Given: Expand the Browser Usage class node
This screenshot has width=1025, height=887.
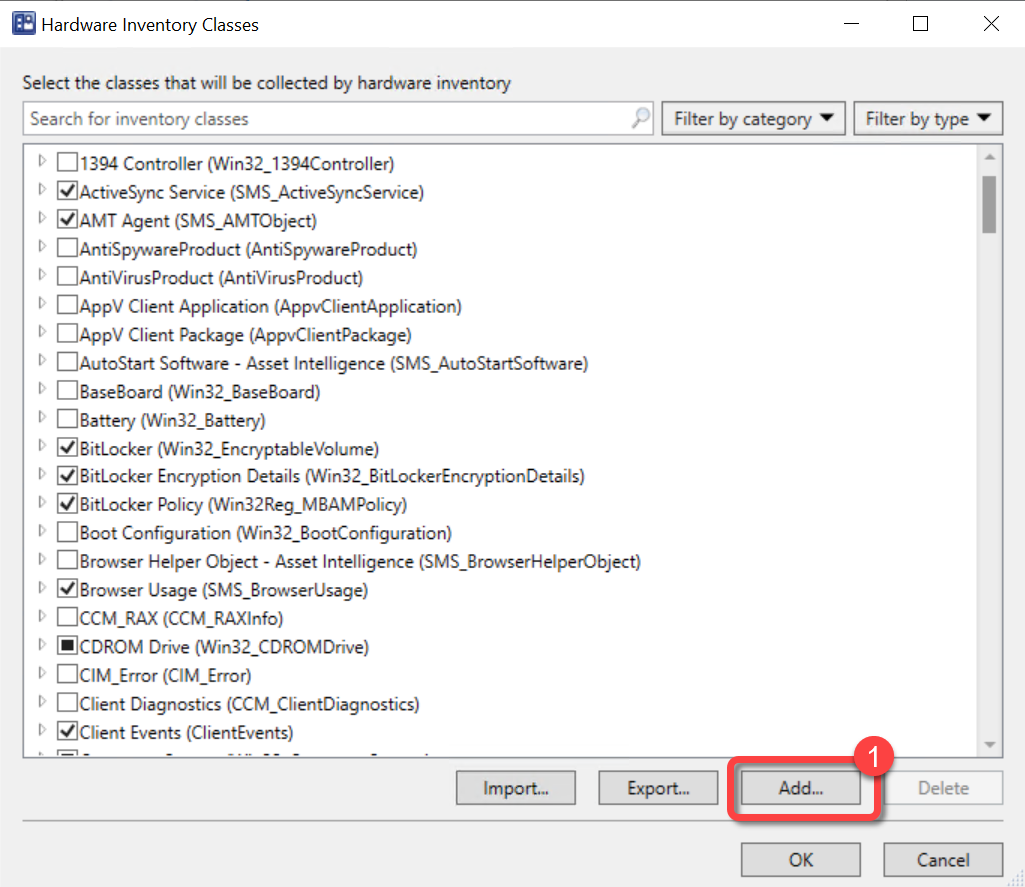Looking at the screenshot, I should (42, 589).
